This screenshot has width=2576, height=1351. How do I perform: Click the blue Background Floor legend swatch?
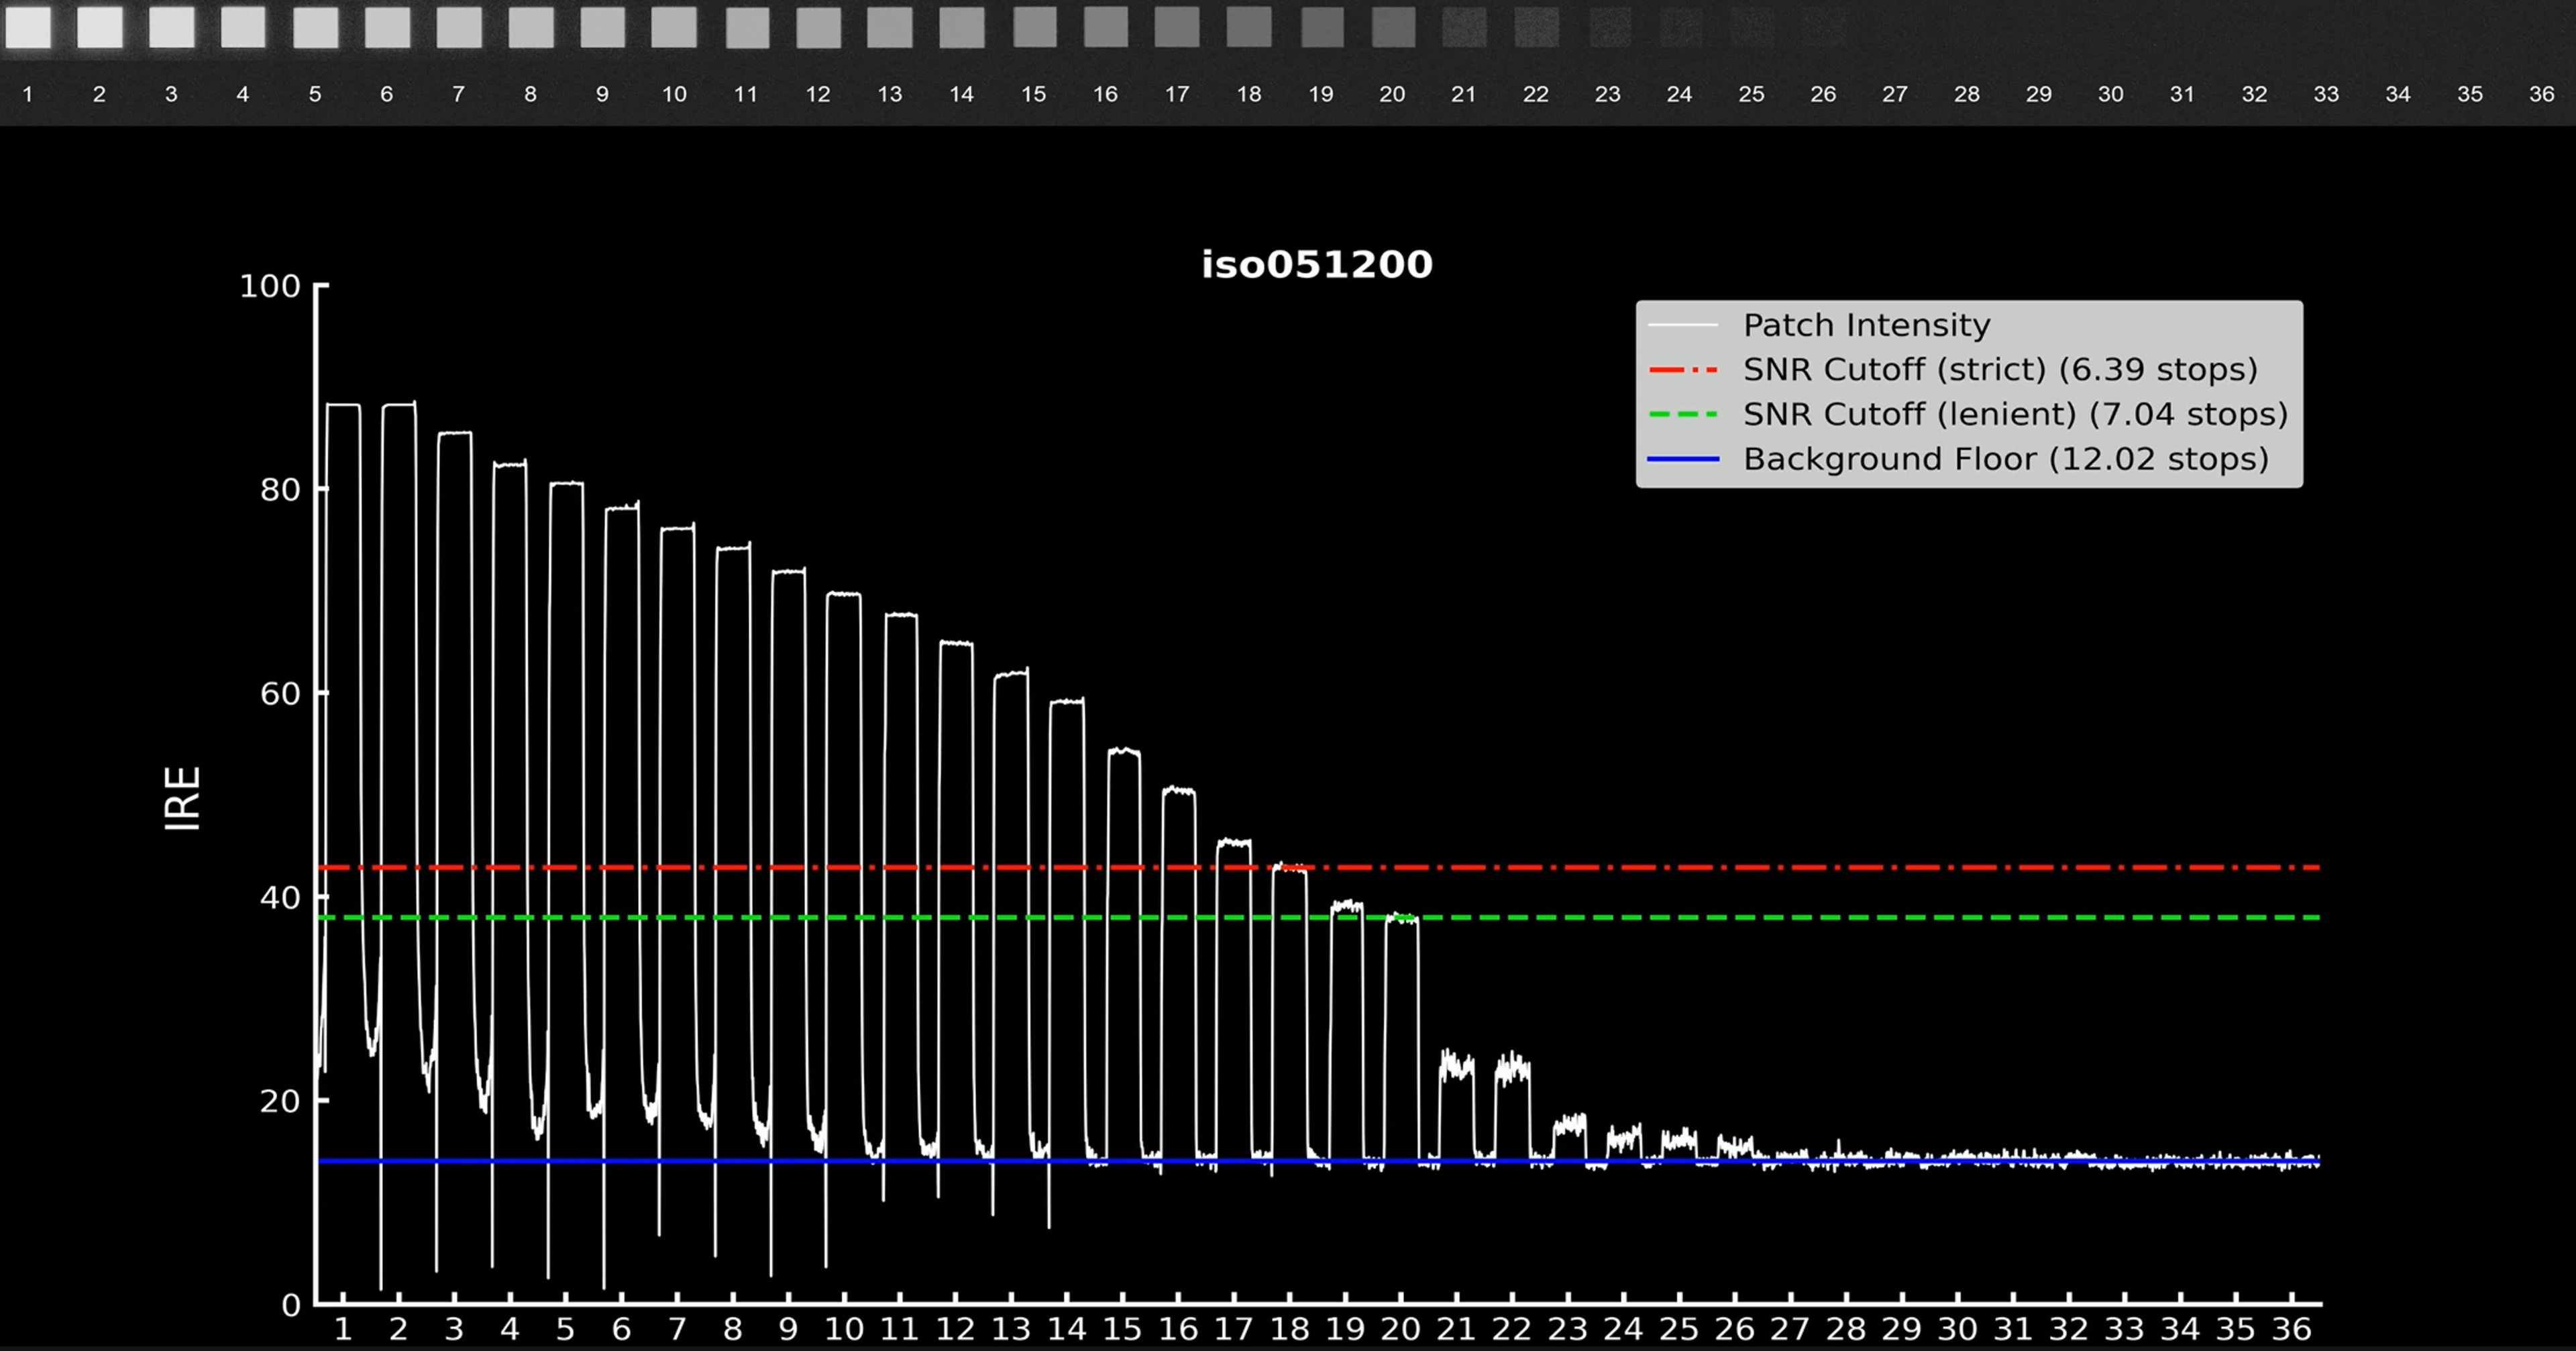pos(1683,459)
